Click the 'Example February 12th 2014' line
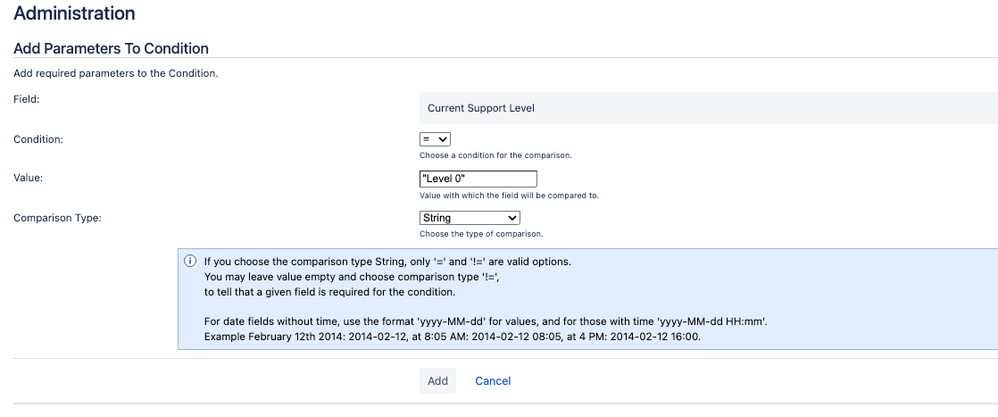The height and width of the screenshot is (417, 998). coord(452,336)
